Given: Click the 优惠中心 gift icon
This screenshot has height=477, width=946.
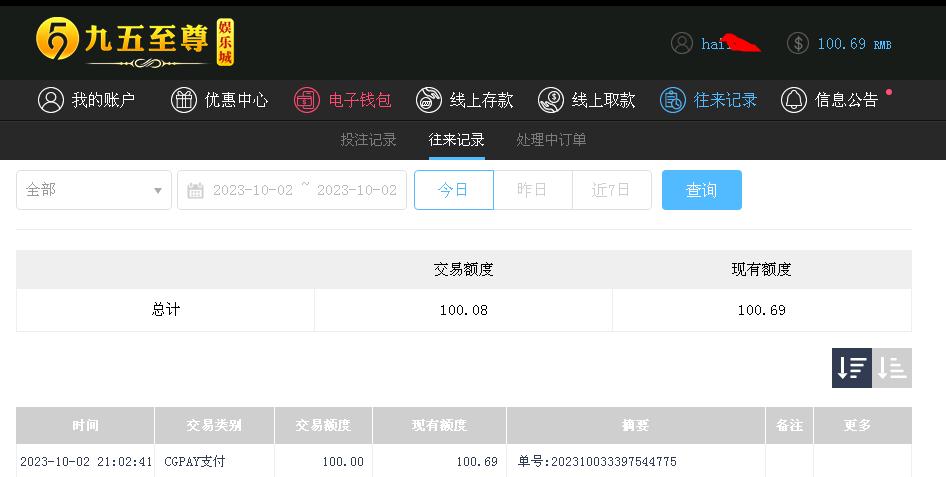Looking at the screenshot, I should click(x=184, y=100).
